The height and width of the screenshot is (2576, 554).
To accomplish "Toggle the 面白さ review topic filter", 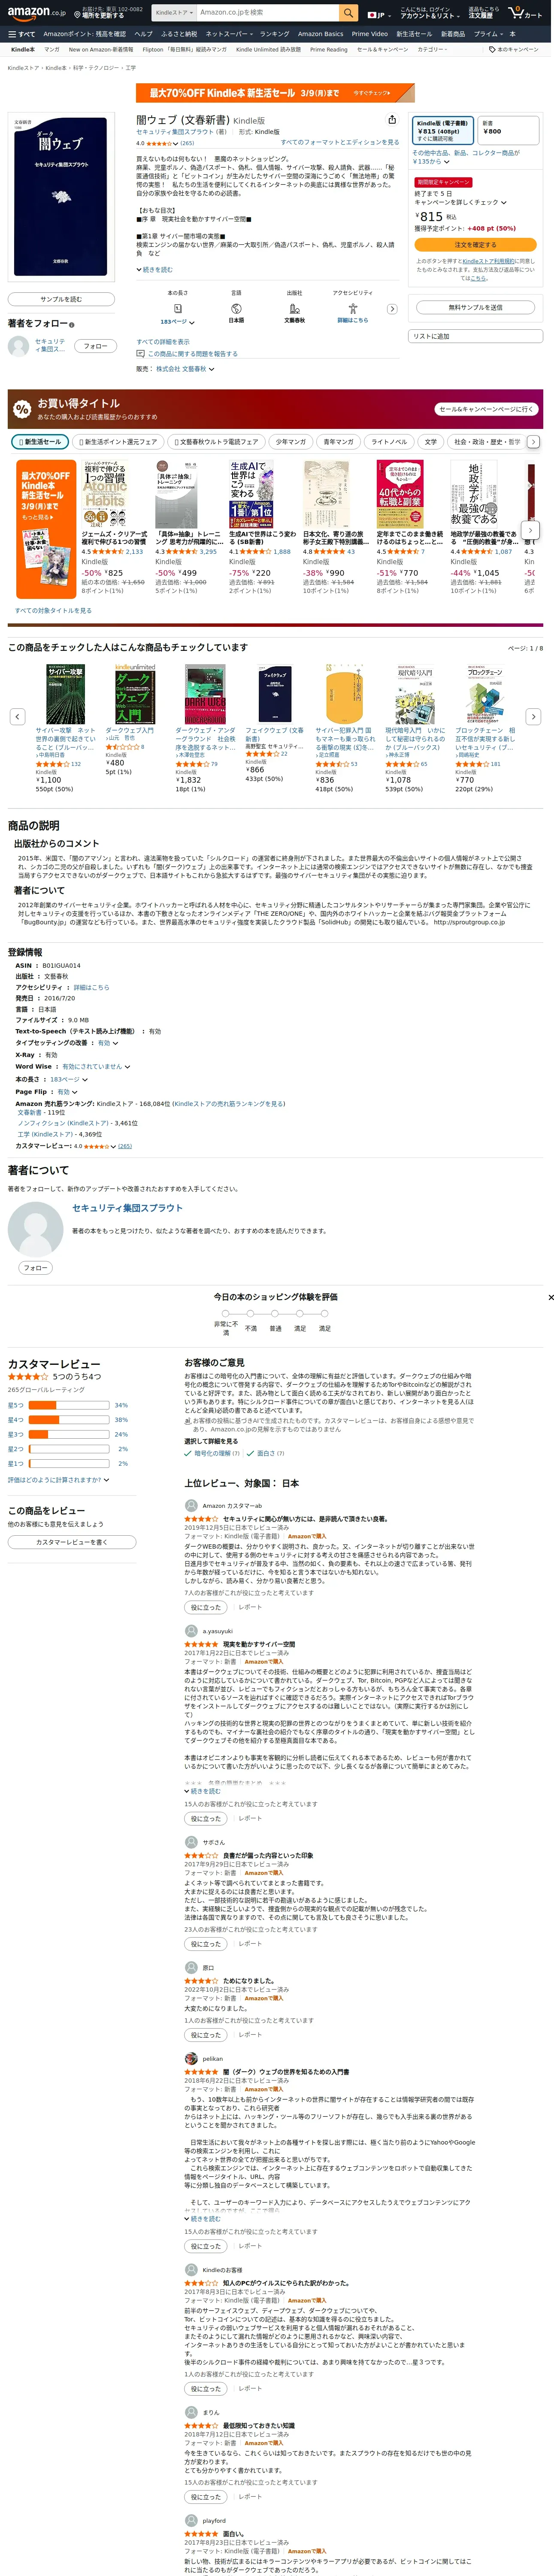I will [x=266, y=1453].
